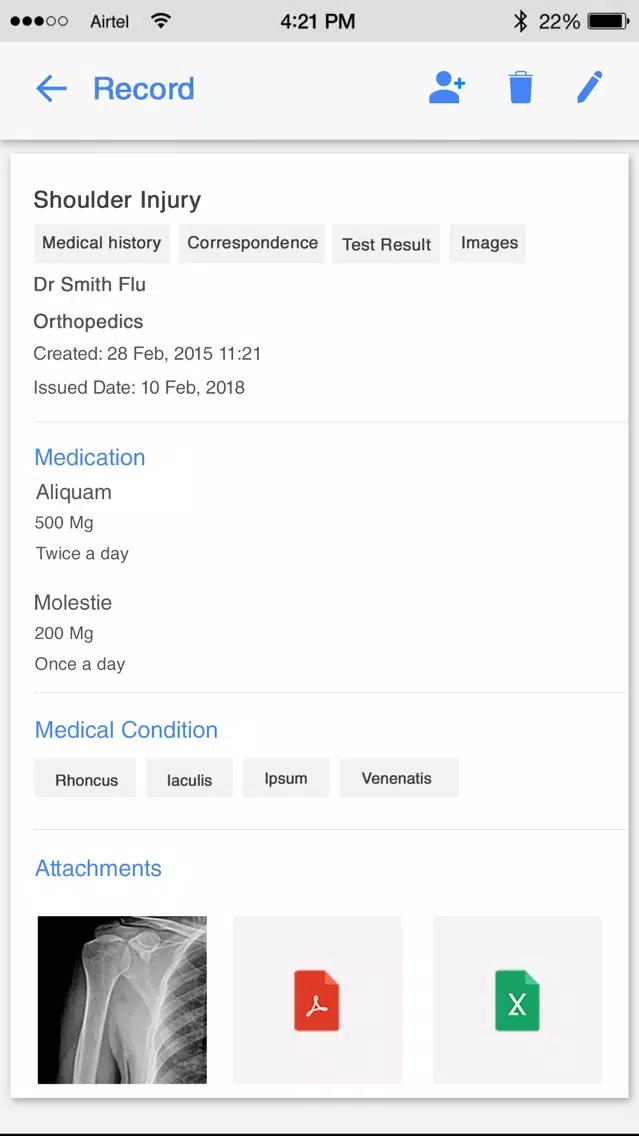
Task: Select the Medical history tag
Action: 101,243
